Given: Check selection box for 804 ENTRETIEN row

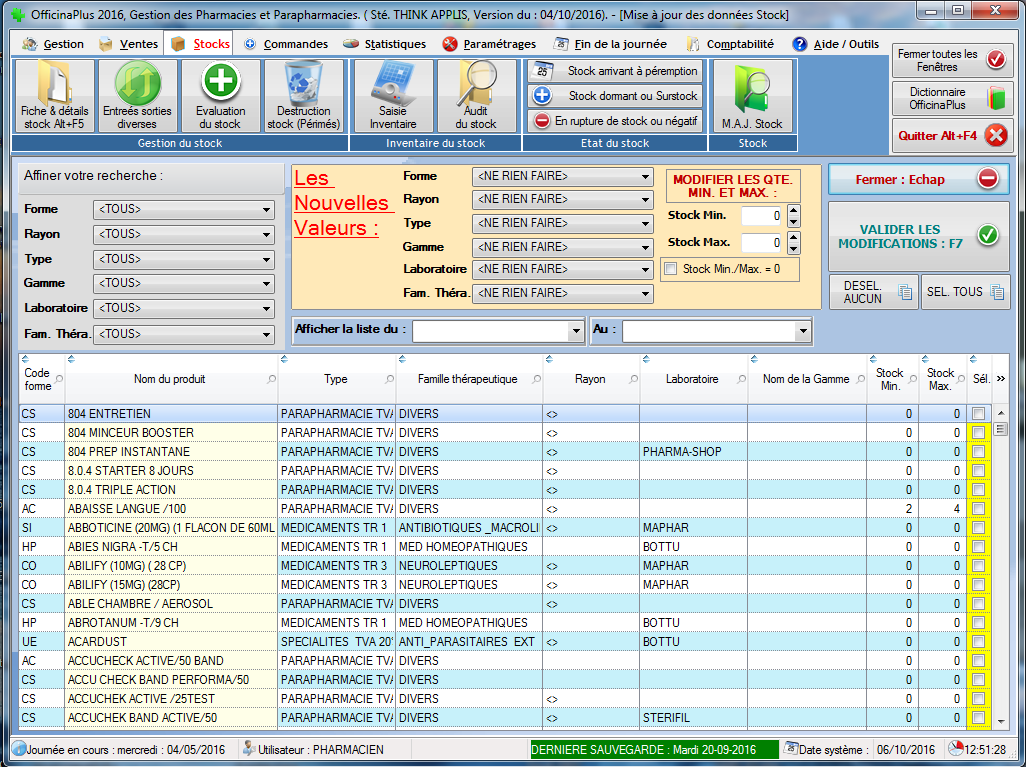Looking at the screenshot, I should pos(978,414).
